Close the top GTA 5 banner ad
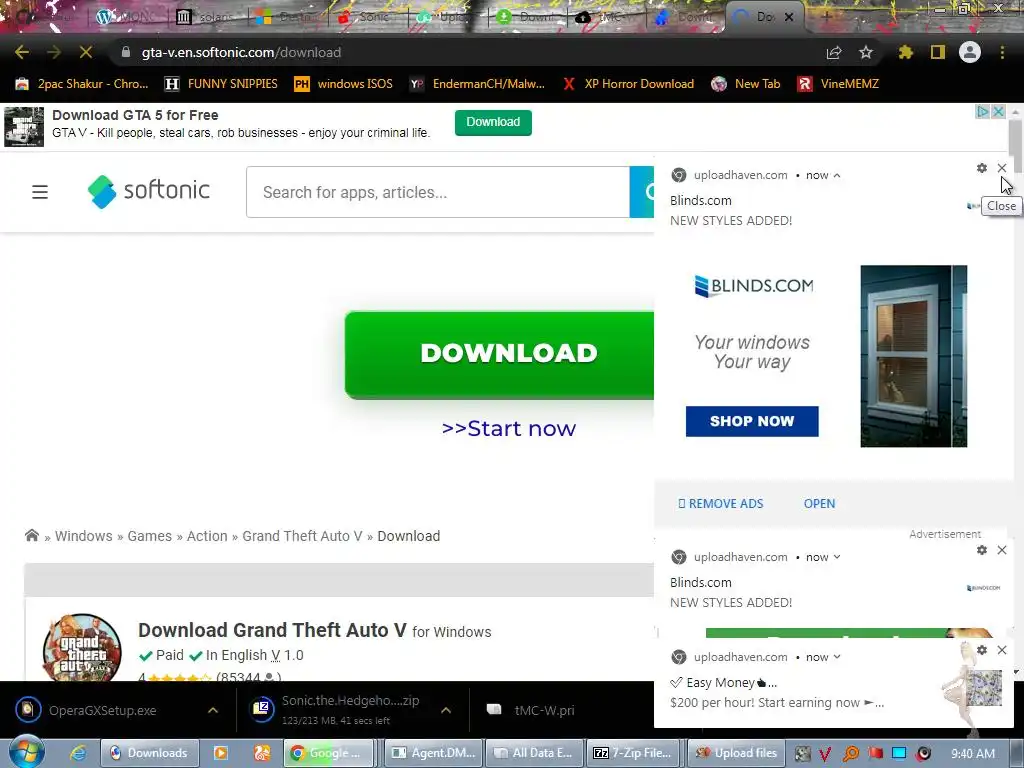The image size is (1024, 768). pyautogui.click(x=999, y=112)
